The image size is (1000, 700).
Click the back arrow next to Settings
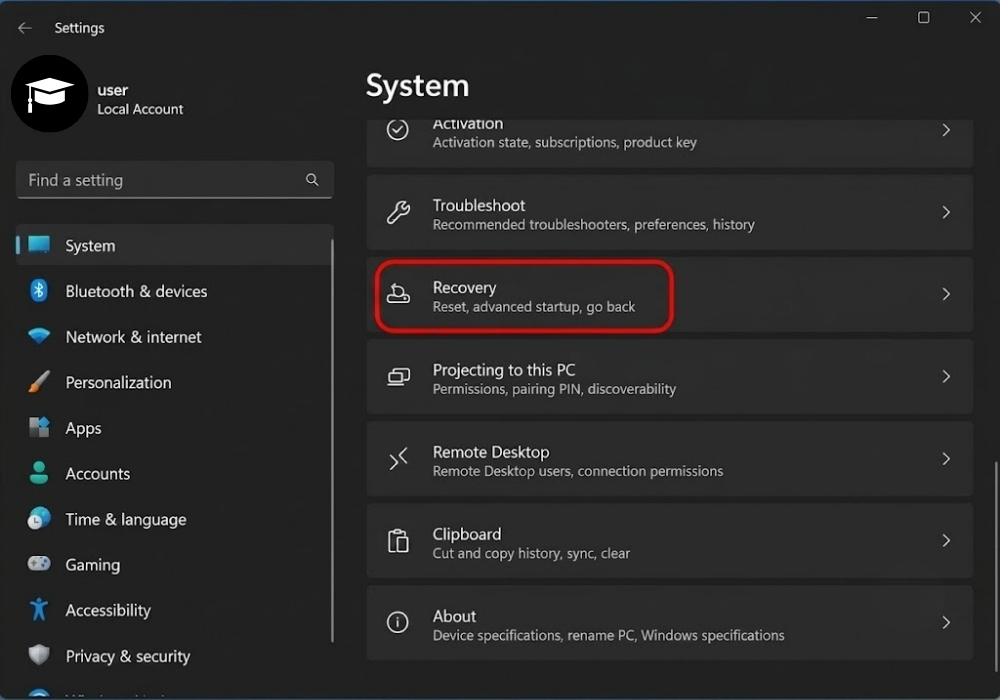25,28
